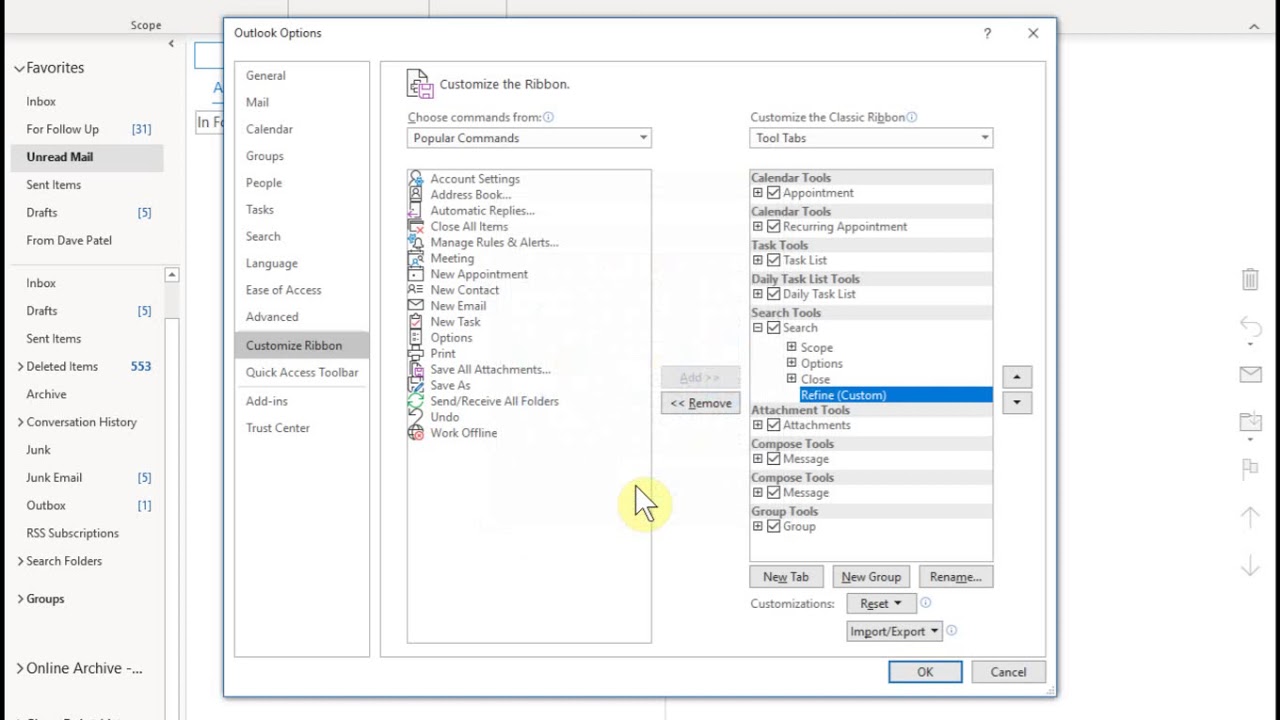Click the Meeting command icon

pos(416,258)
